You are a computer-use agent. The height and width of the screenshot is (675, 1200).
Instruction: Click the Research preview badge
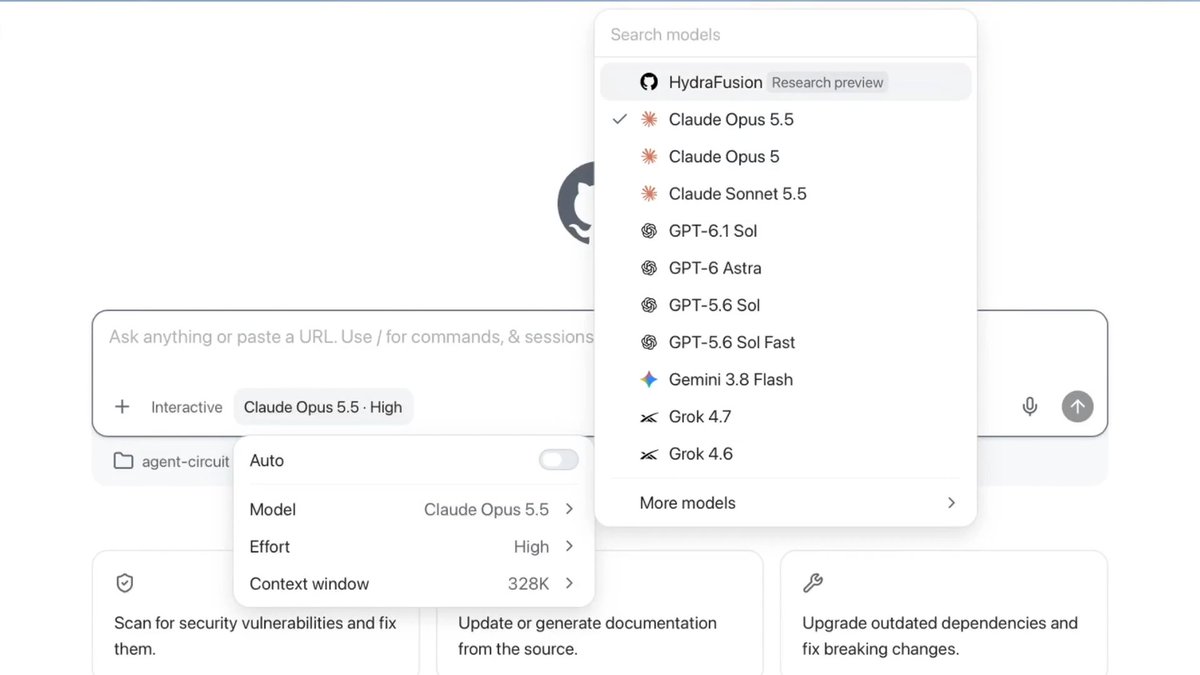(x=827, y=82)
